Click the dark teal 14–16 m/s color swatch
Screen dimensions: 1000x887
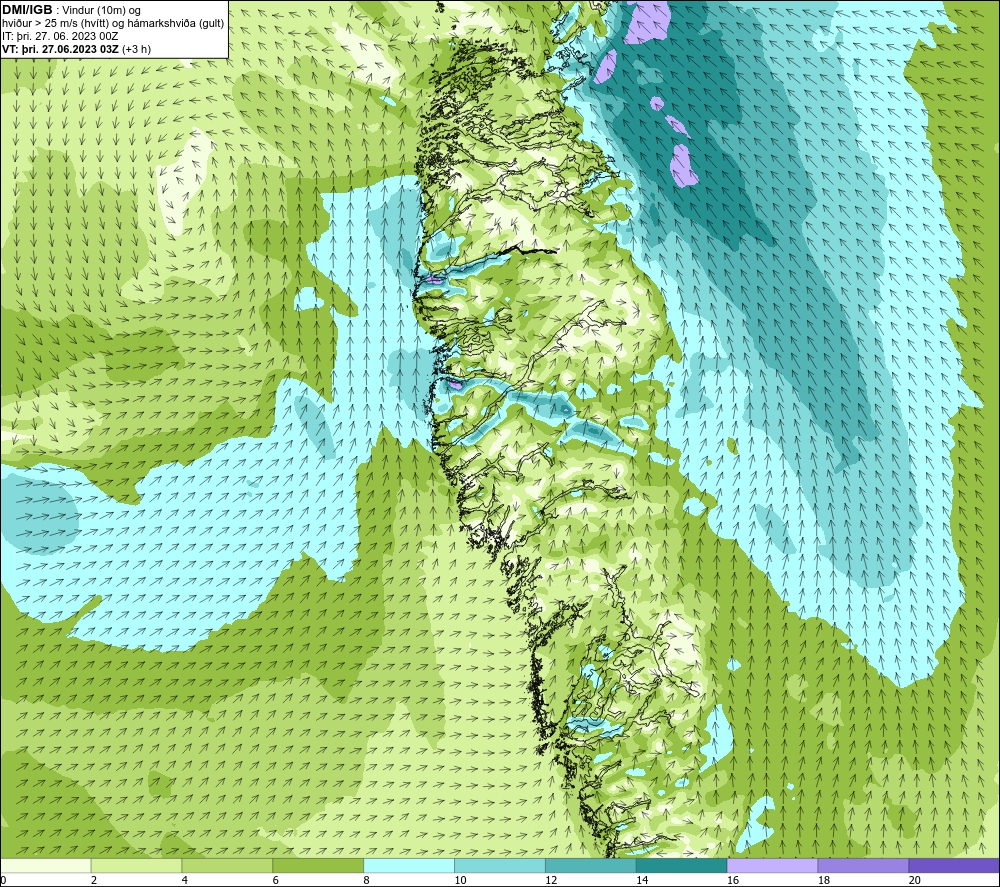point(682,865)
